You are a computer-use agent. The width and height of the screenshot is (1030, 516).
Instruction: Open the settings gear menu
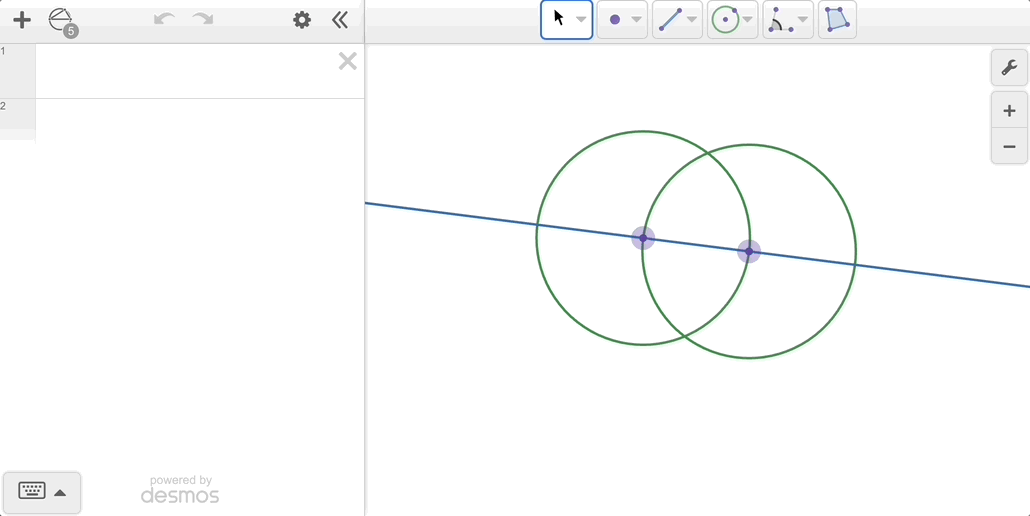(301, 20)
